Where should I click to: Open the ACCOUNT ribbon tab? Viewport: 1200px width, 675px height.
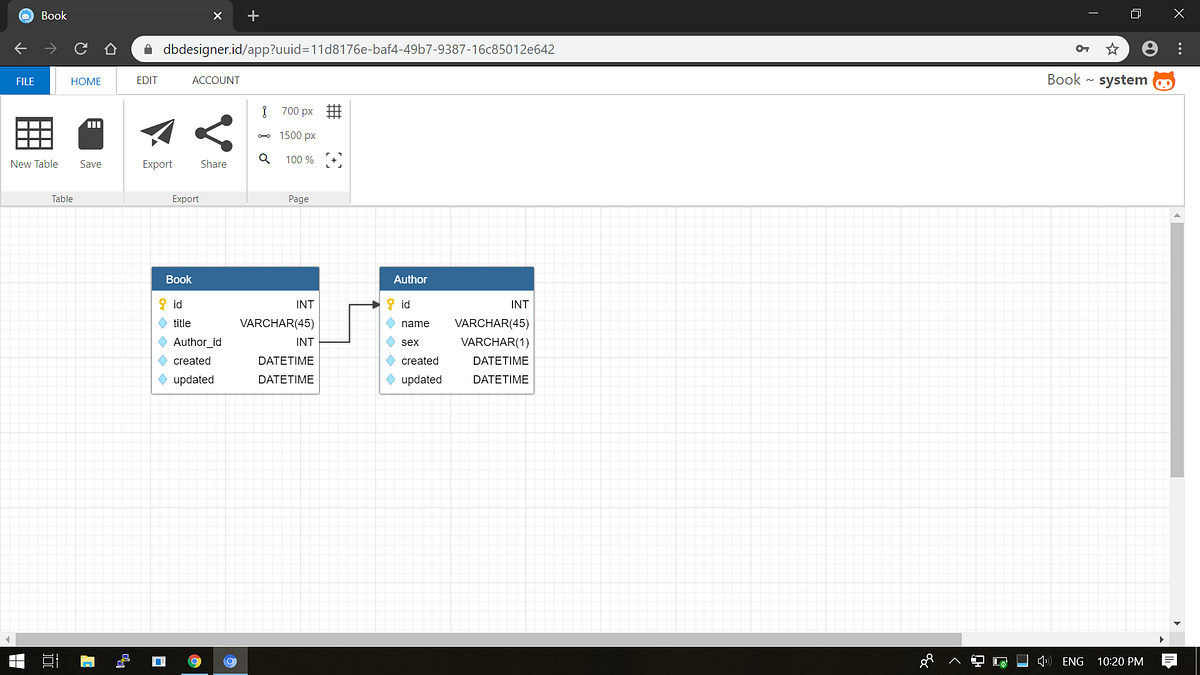(x=216, y=80)
